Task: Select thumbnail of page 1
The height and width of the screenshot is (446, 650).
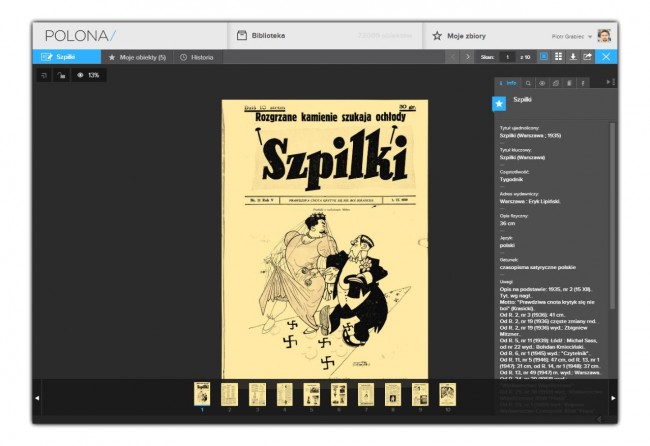Action: [x=202, y=394]
